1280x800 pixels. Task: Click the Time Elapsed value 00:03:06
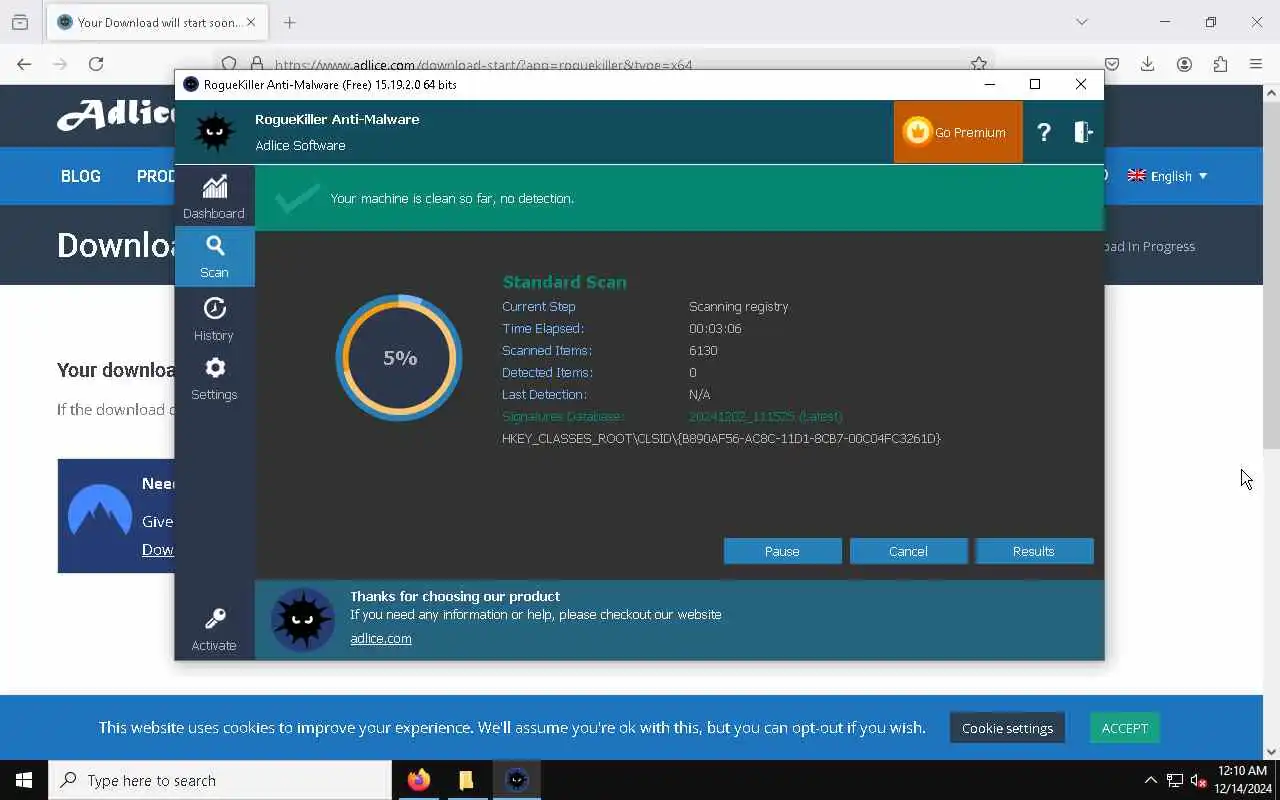[715, 328]
